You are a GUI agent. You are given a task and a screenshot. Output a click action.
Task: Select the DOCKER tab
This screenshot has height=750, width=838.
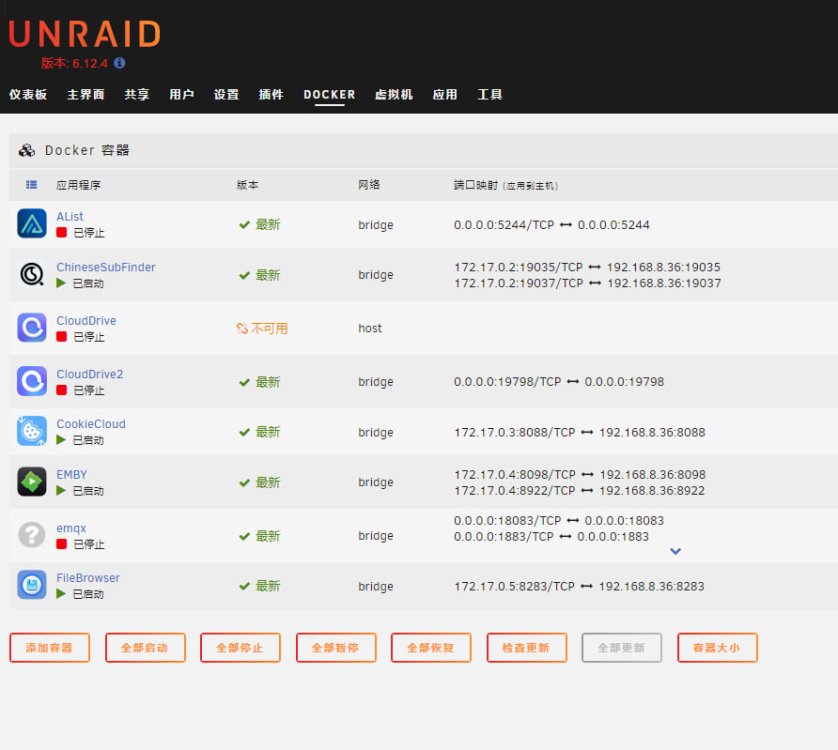329,95
